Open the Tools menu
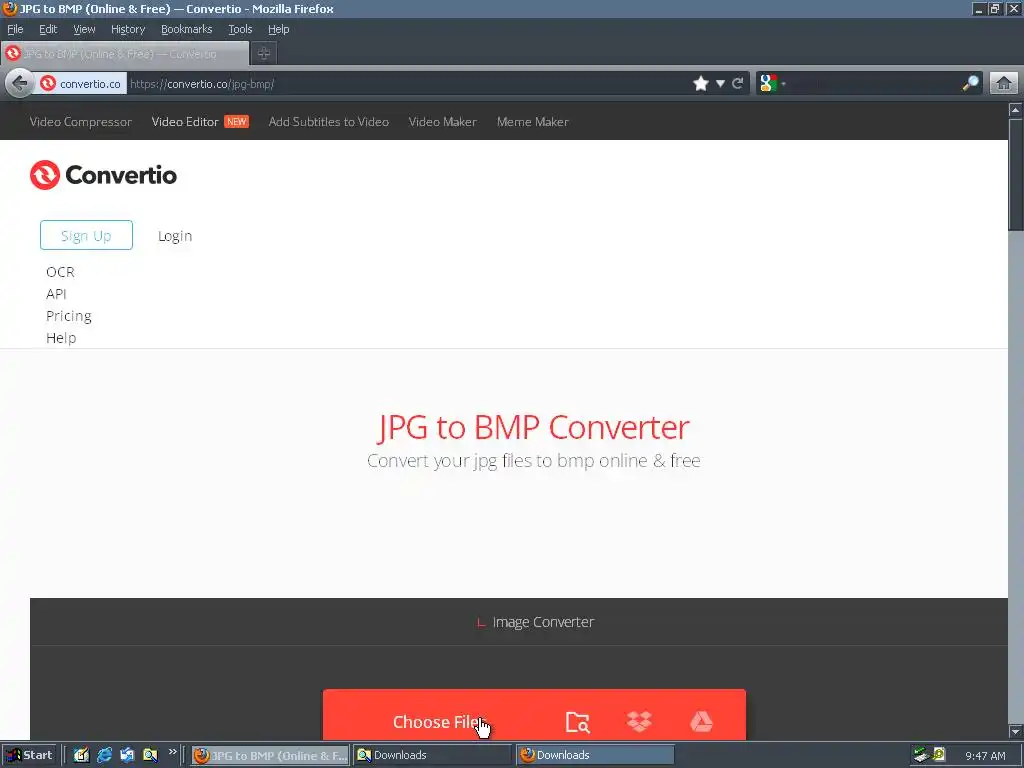Viewport: 1024px width, 768px height. (240, 29)
